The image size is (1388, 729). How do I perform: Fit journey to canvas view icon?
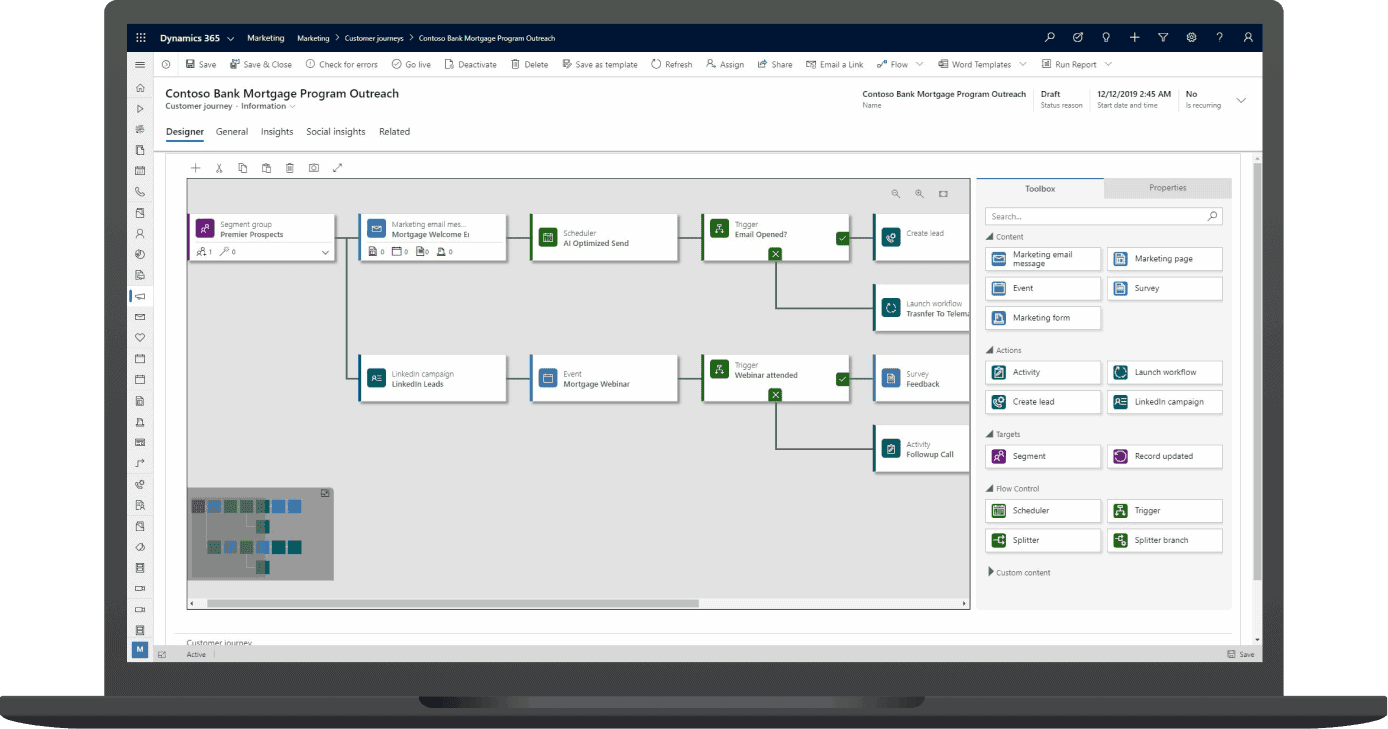tap(943, 194)
